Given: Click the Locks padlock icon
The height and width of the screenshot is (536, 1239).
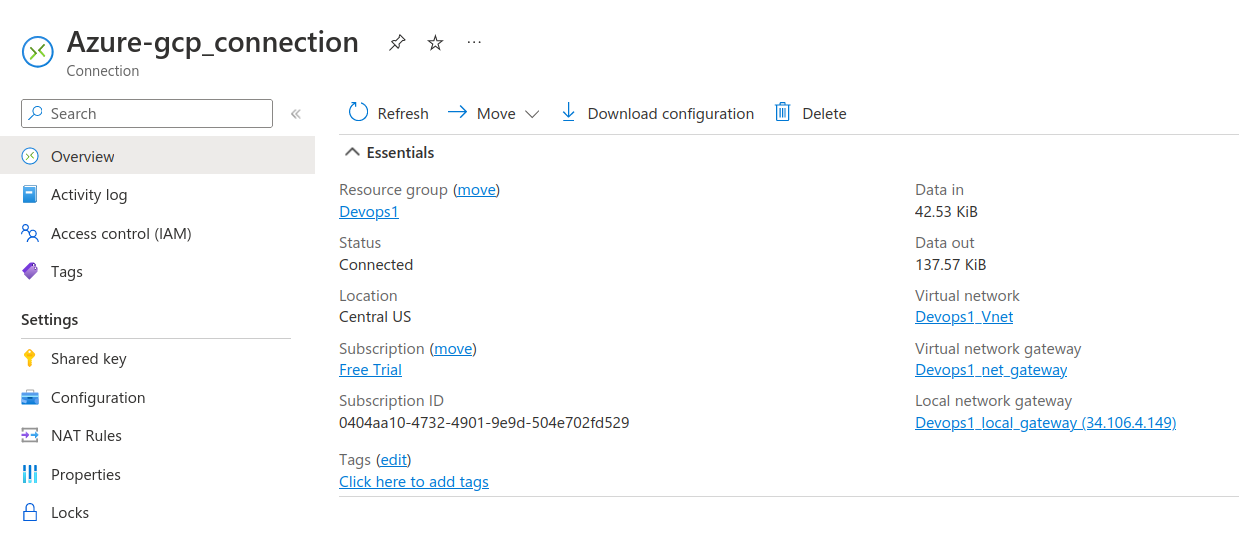Looking at the screenshot, I should pos(30,512).
